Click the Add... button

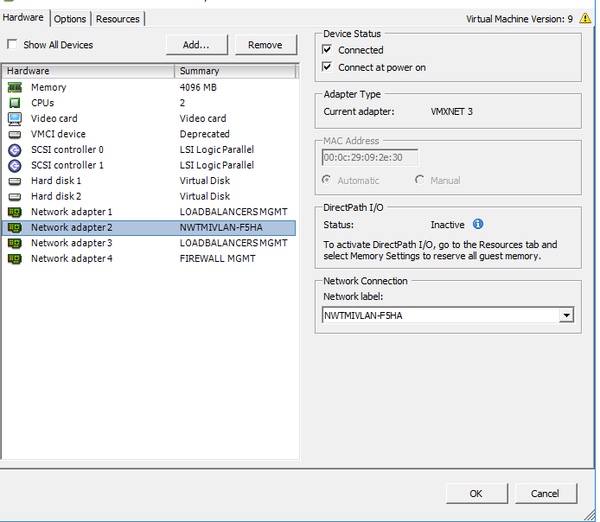pos(197,45)
